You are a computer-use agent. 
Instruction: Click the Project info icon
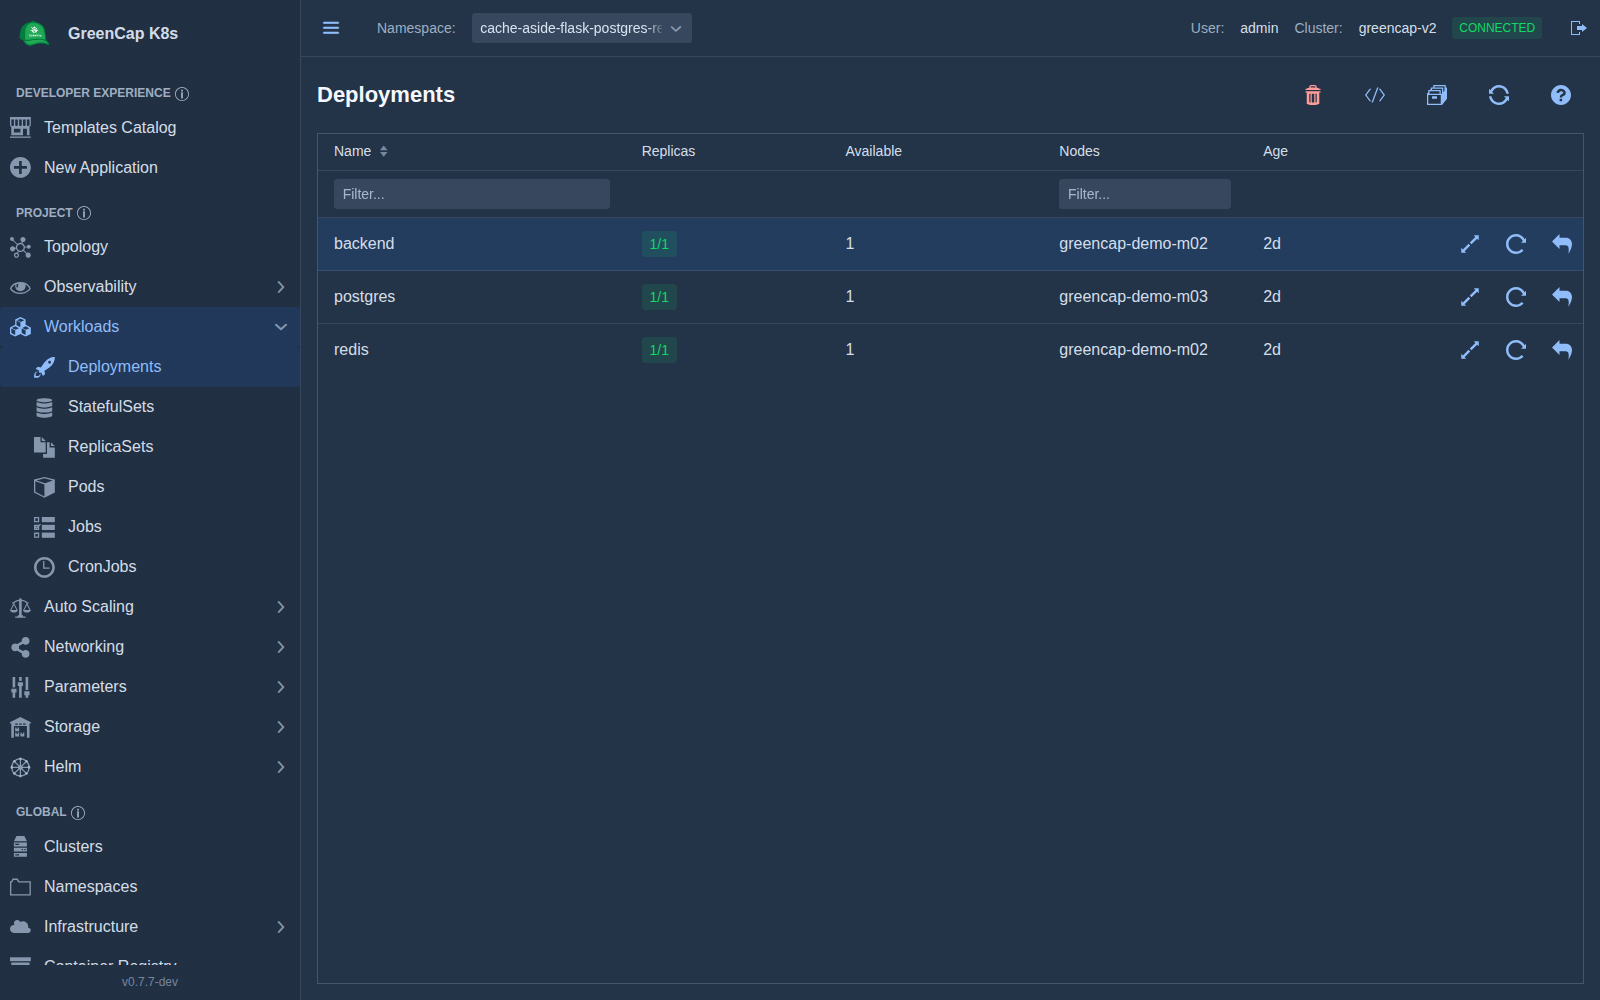coord(84,213)
